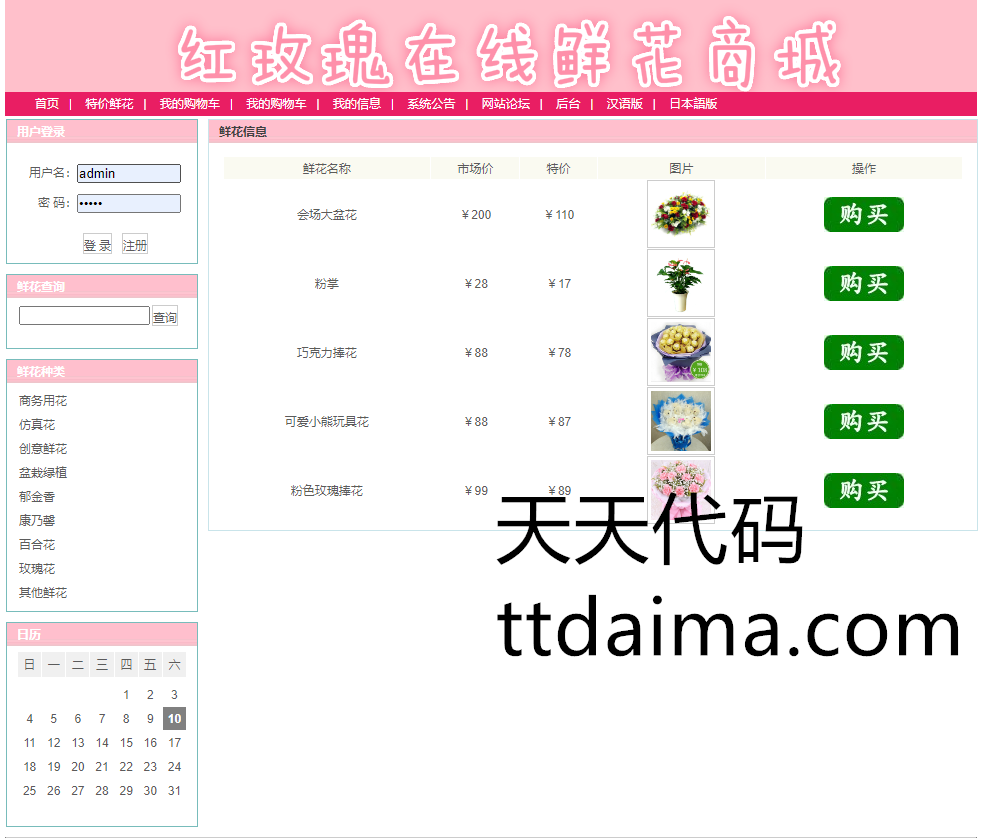The height and width of the screenshot is (838, 987).
Task: Open 特价鲜花 in the top menu
Action: tap(109, 104)
